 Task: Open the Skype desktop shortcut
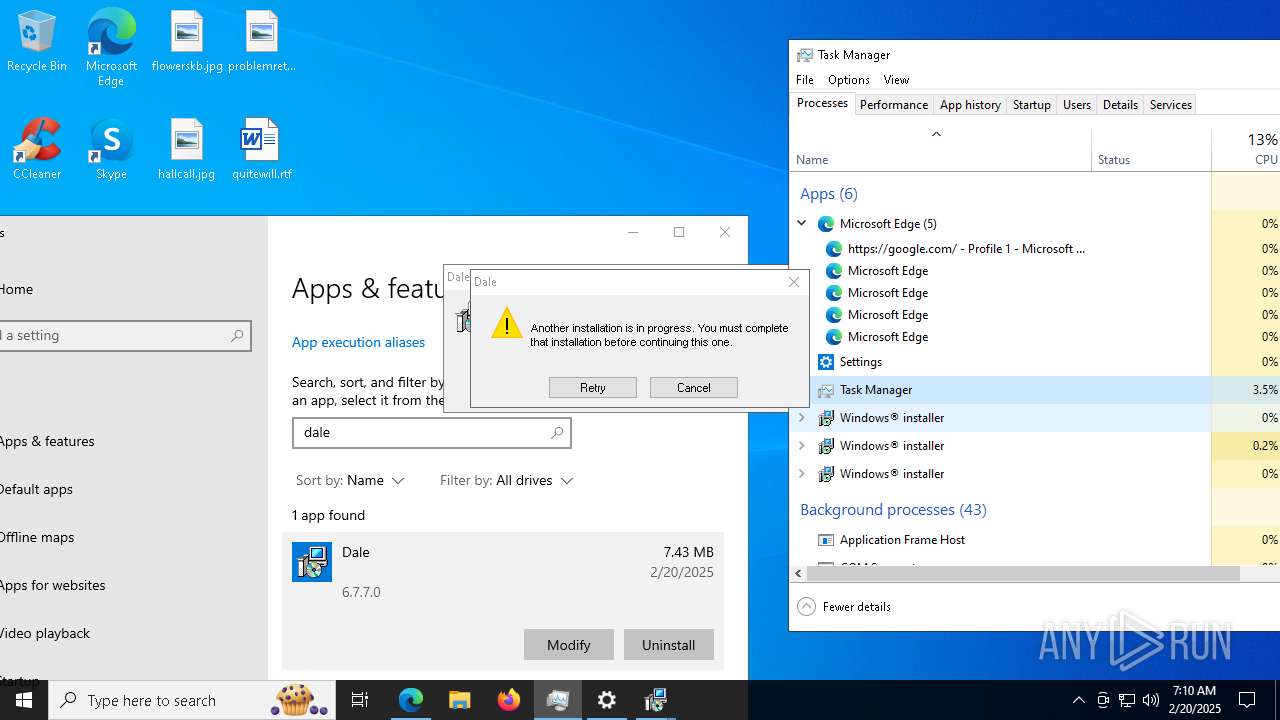111,150
